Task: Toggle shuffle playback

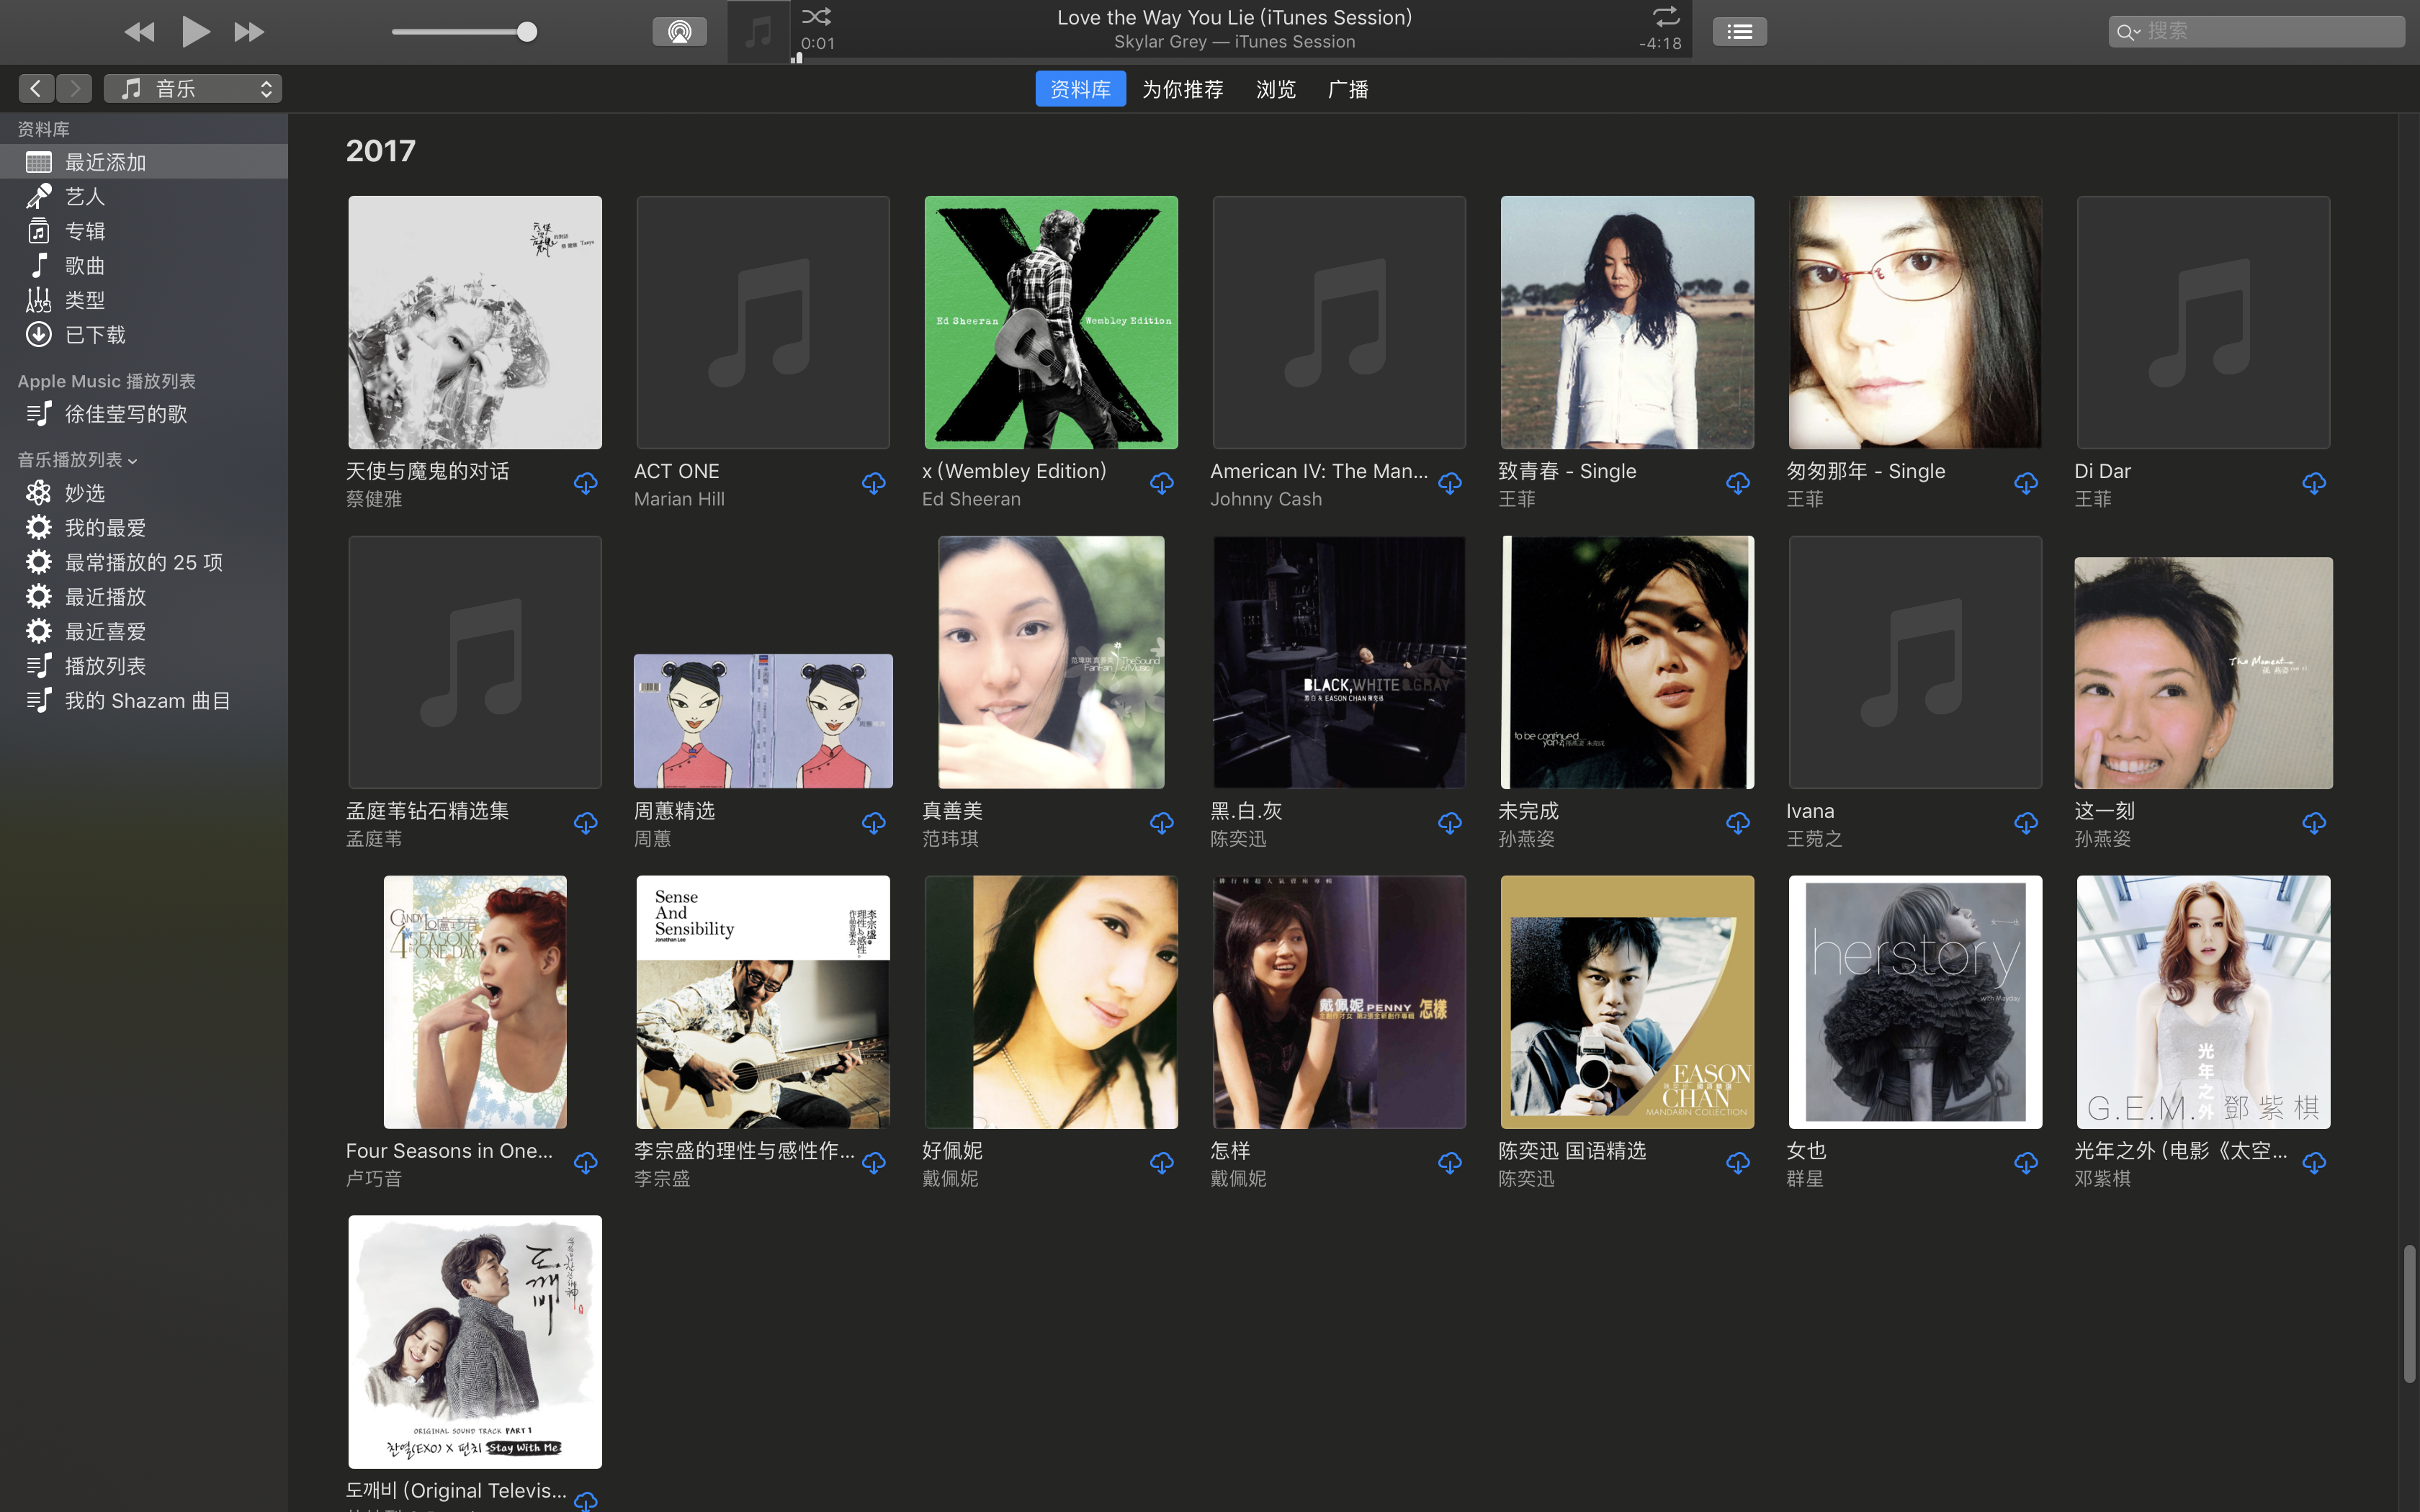Action: point(816,16)
